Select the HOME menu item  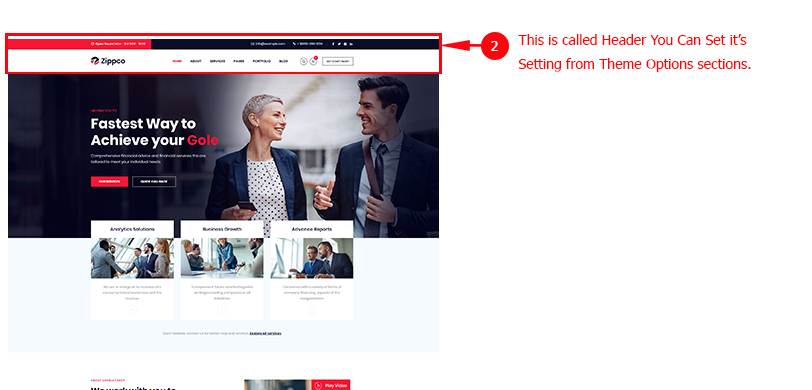177,61
